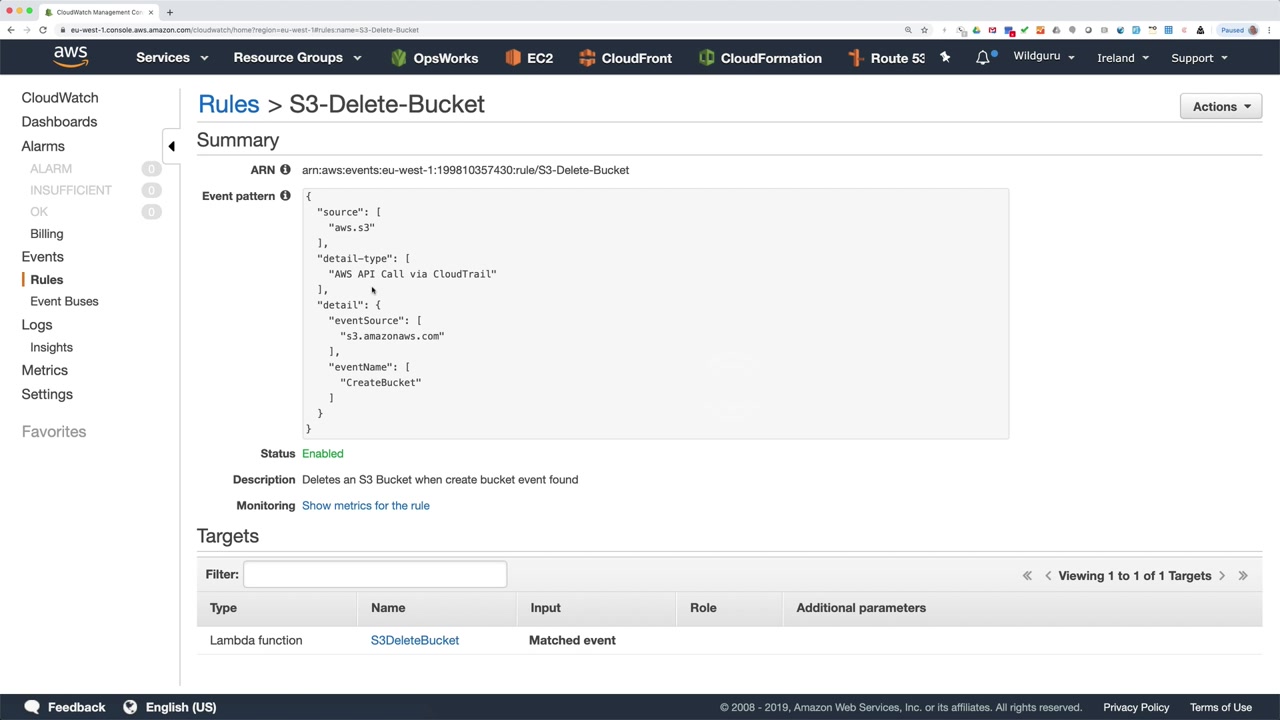1280x720 pixels.
Task: Click the rule ARN text
Action: tap(466, 170)
